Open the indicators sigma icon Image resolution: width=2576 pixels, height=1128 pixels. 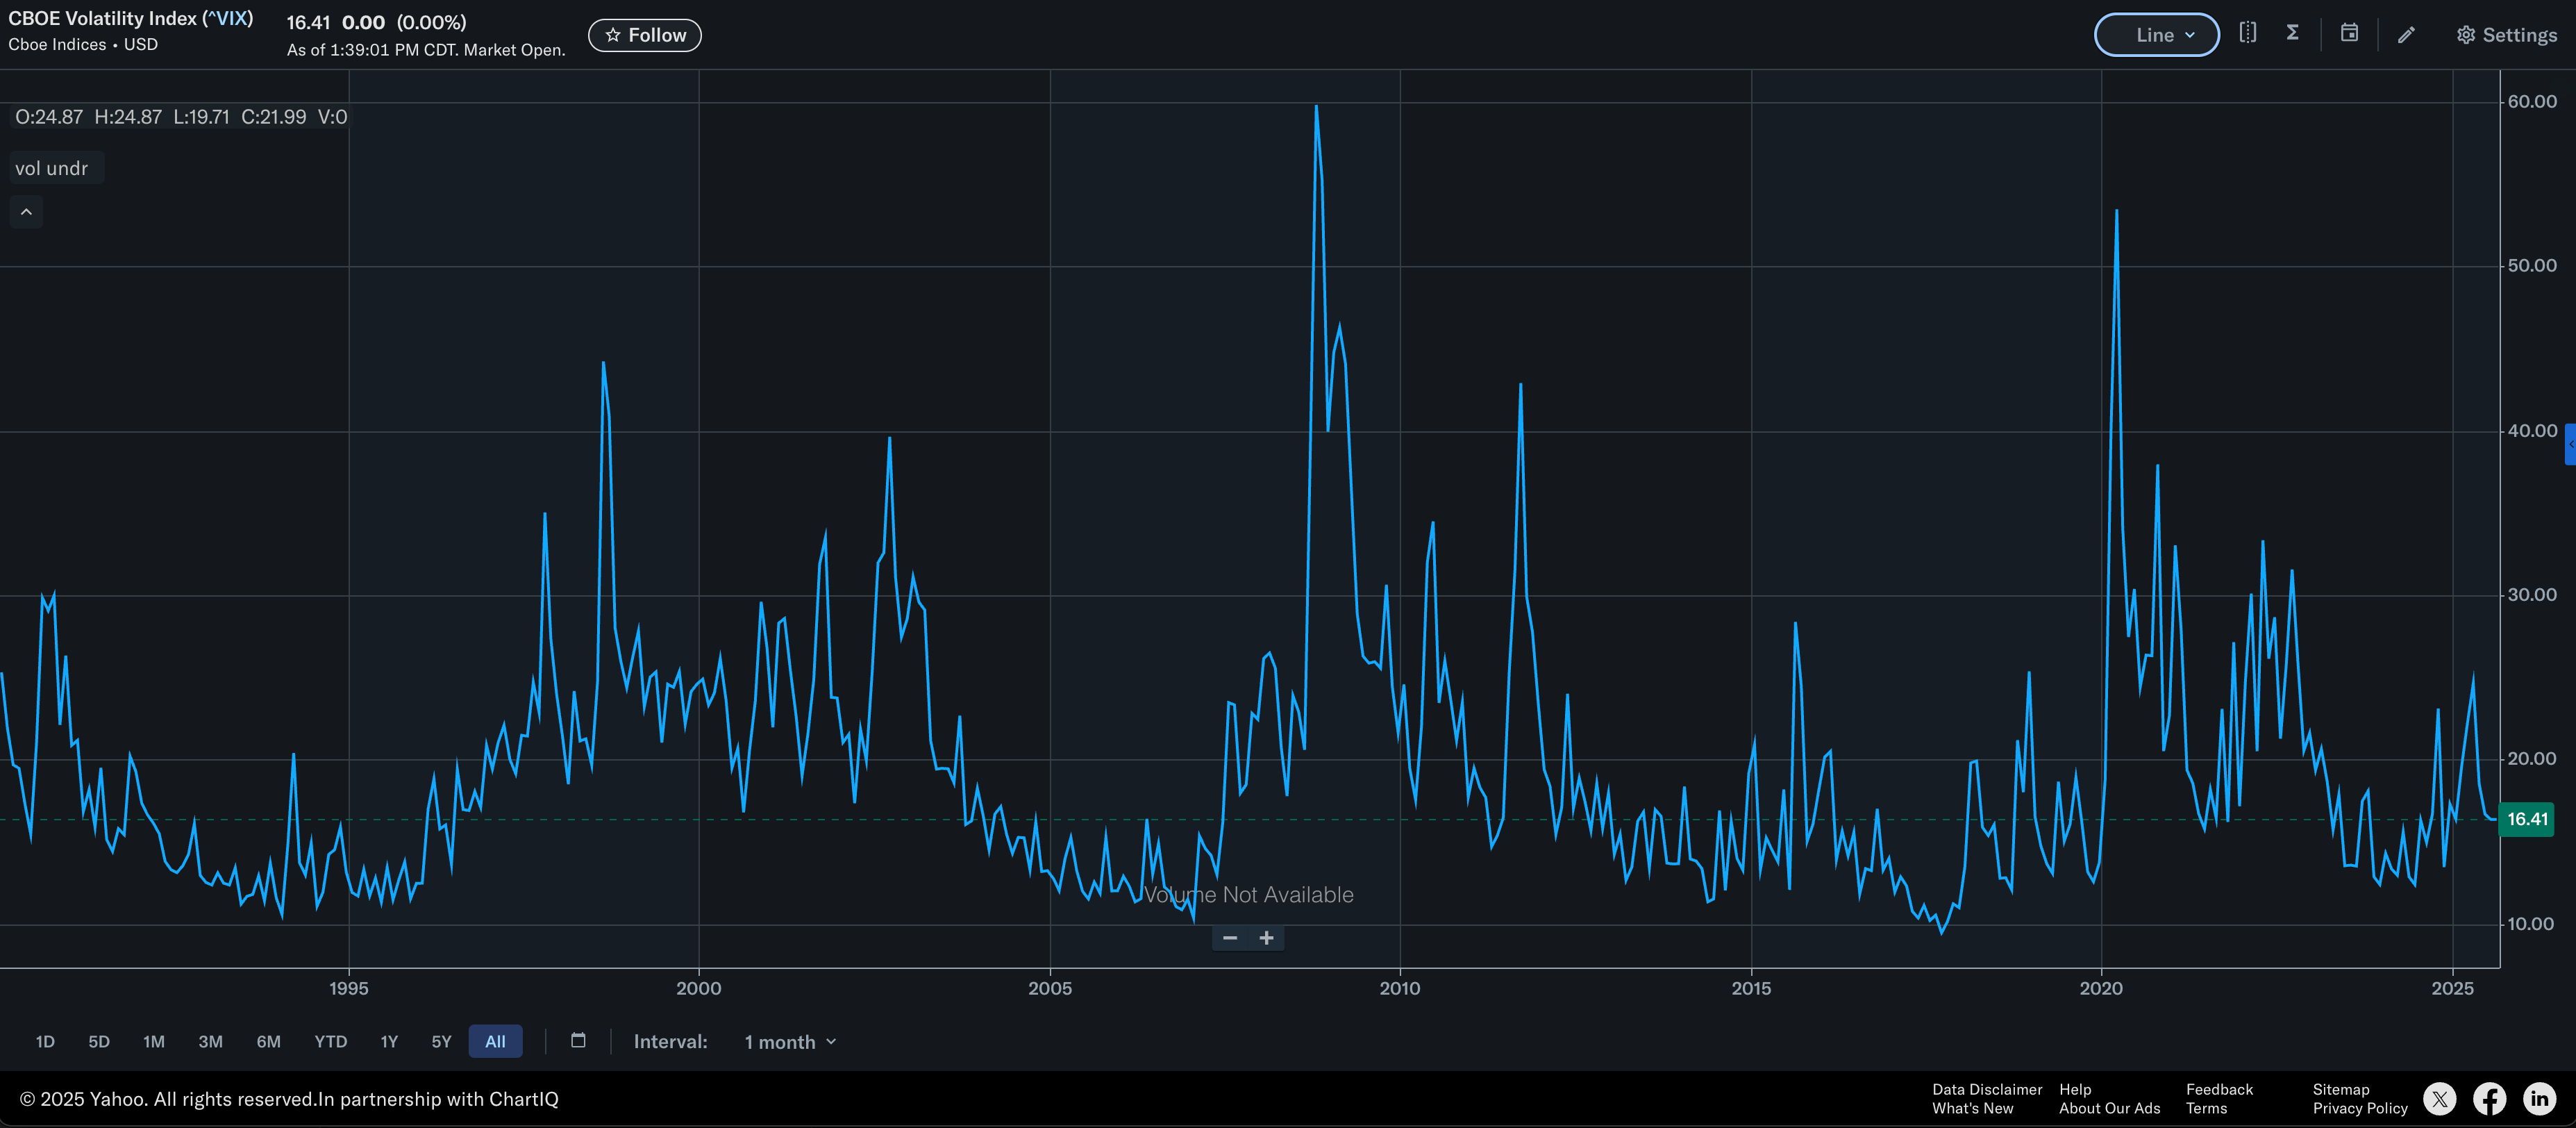[x=2292, y=33]
